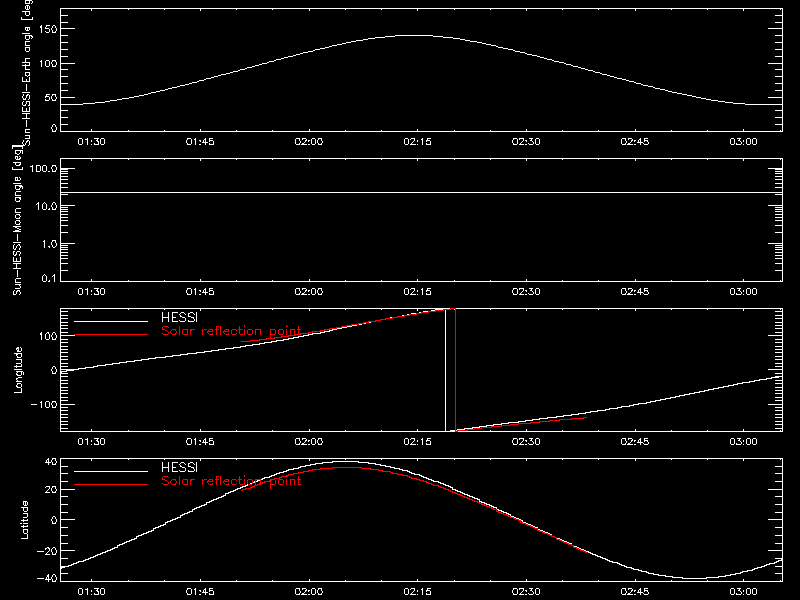Select 02:15 time label under Moon angle plot
800x600 pixels.
click(x=417, y=291)
